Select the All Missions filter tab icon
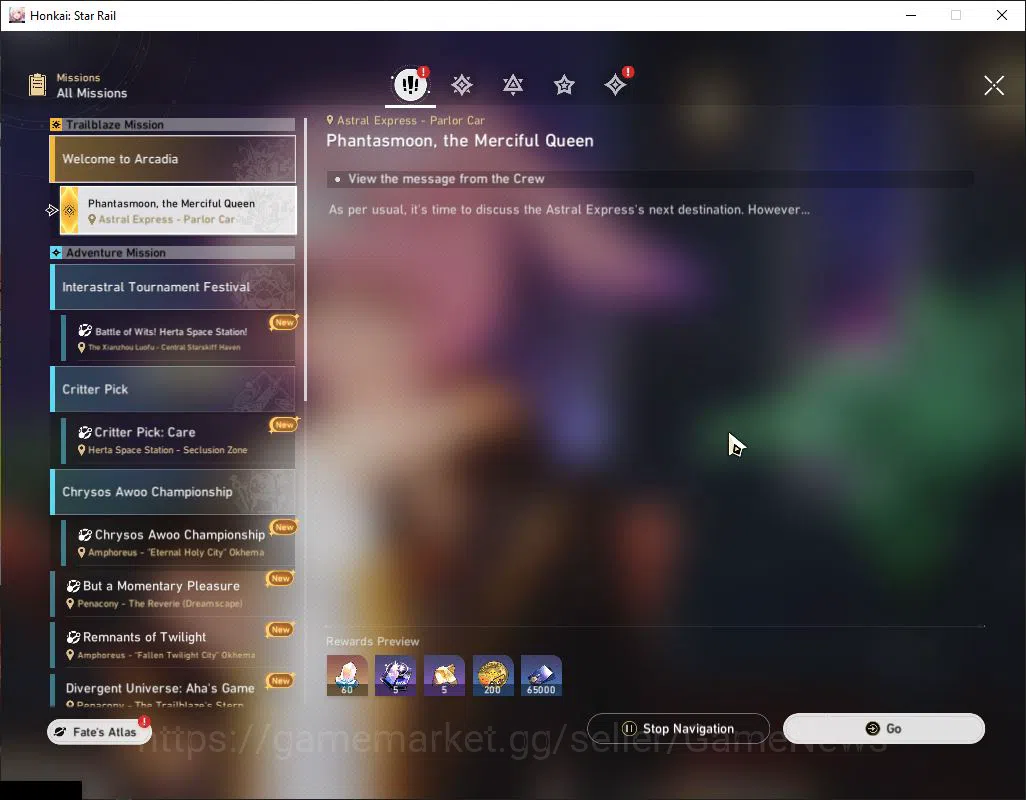This screenshot has height=800, width=1026. 410,84
